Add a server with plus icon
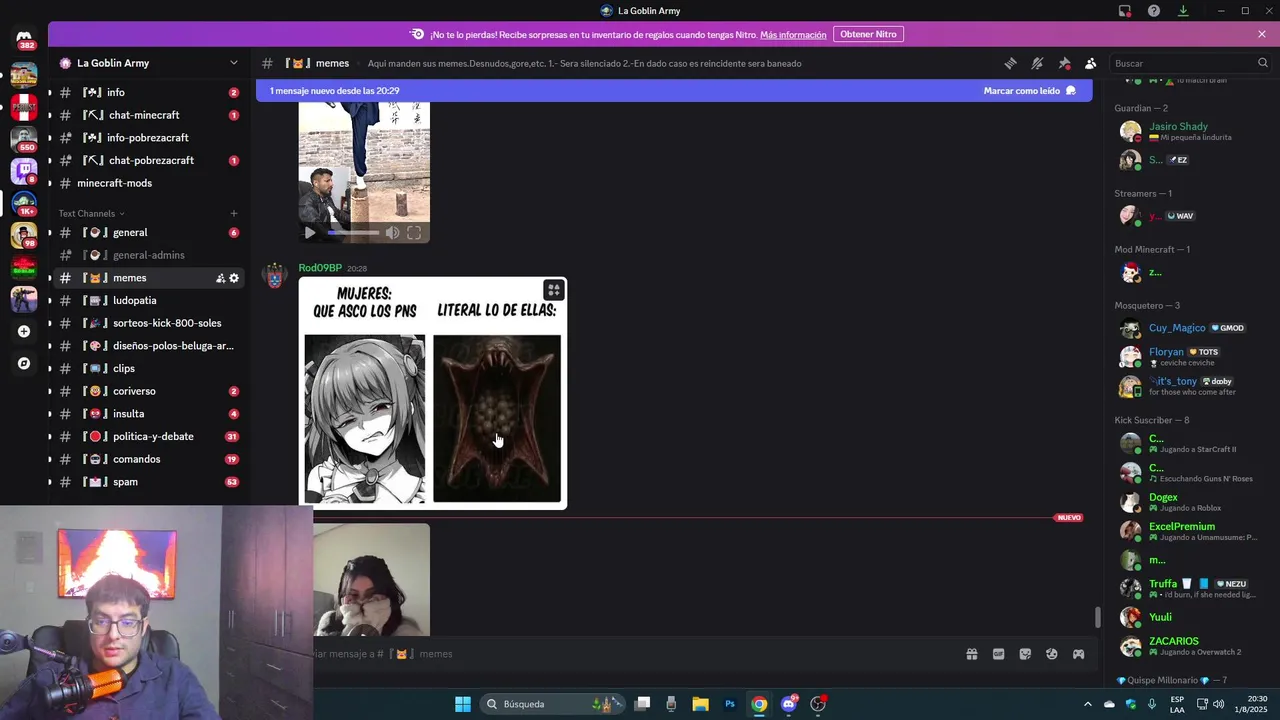Image resolution: width=1280 pixels, height=720 pixels. coord(24,331)
